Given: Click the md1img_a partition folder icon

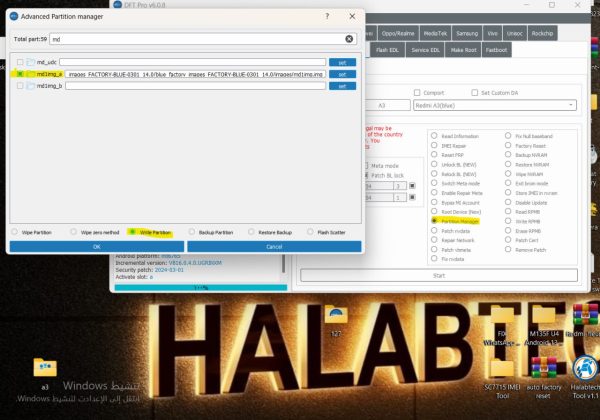Looking at the screenshot, I should (31, 74).
